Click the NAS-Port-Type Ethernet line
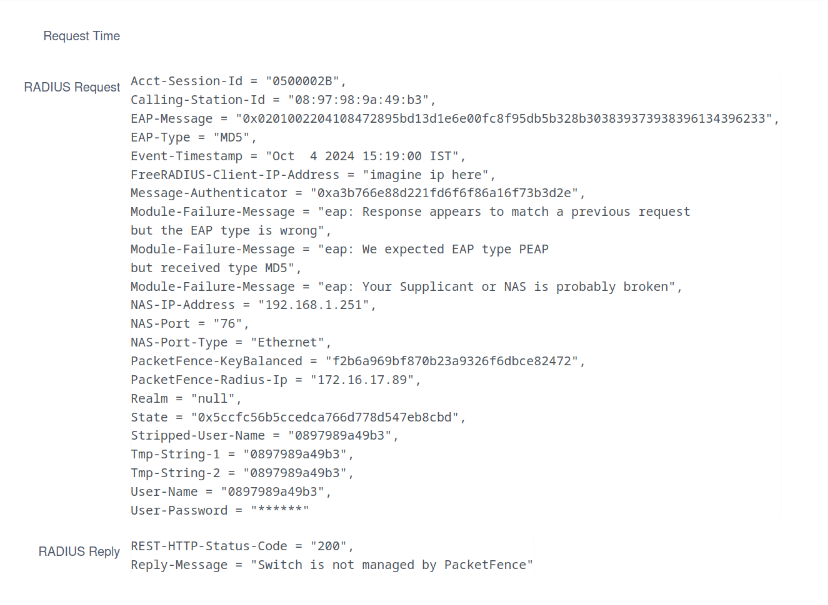This screenshot has height=605, width=828. (x=231, y=343)
